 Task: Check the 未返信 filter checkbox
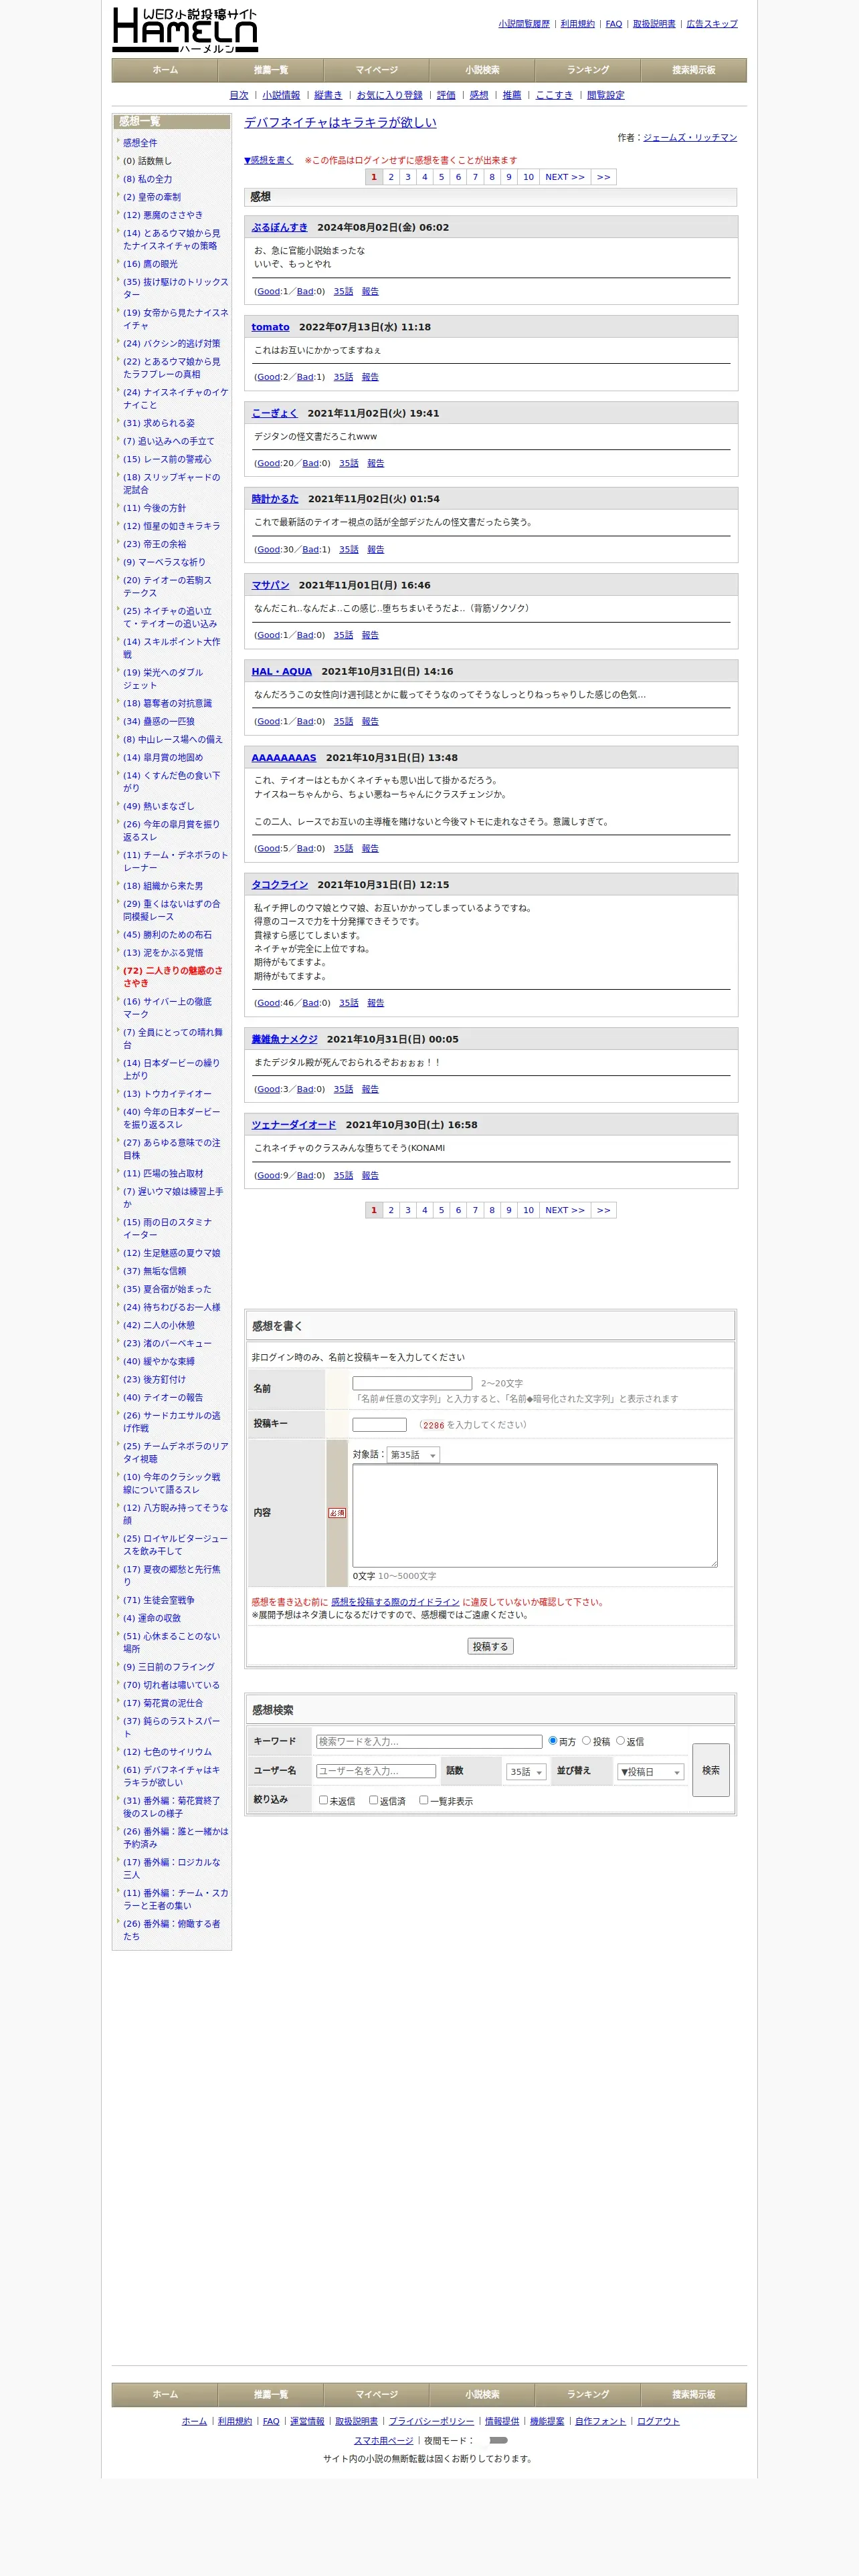(x=323, y=1799)
